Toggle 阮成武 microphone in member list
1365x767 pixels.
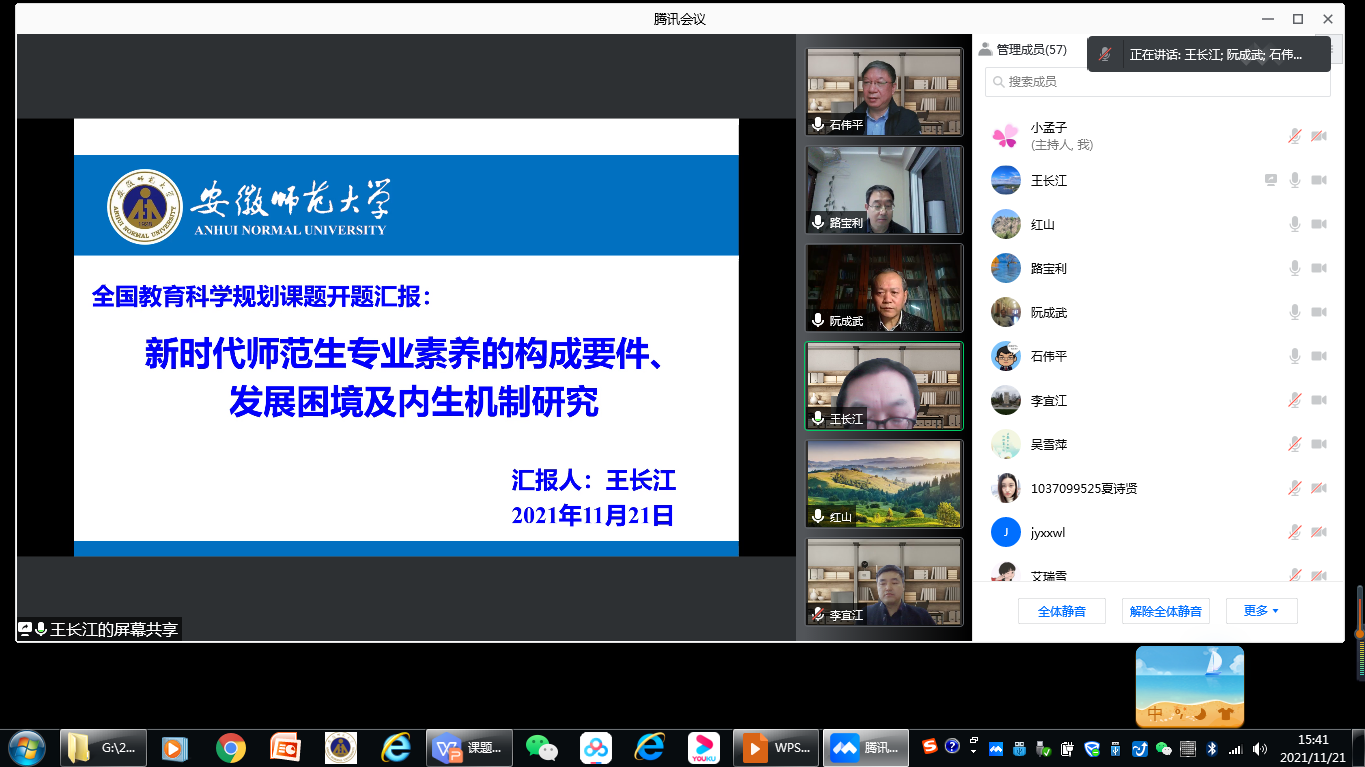point(1295,312)
